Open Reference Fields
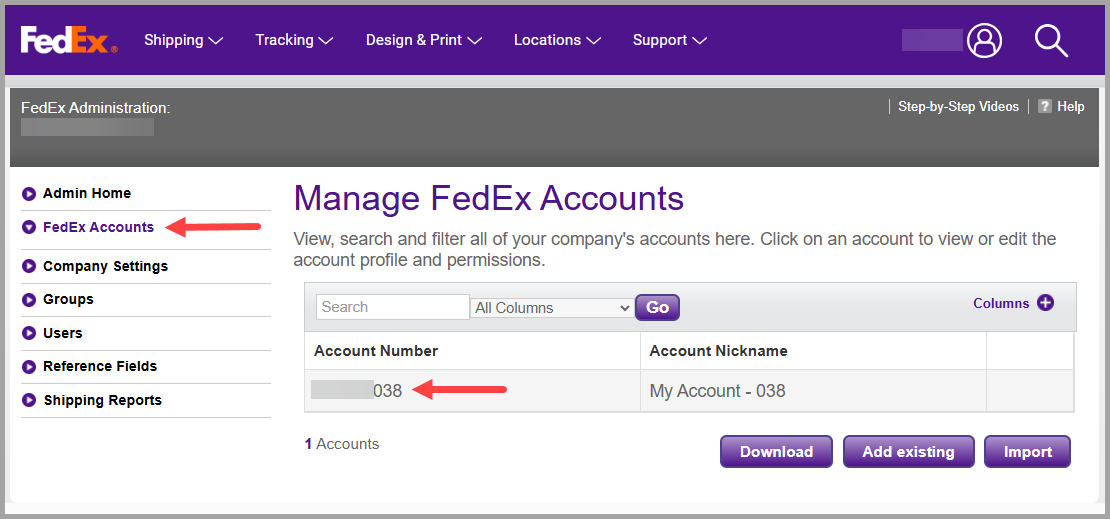Screen dimensions: 1110x519 (x=100, y=367)
